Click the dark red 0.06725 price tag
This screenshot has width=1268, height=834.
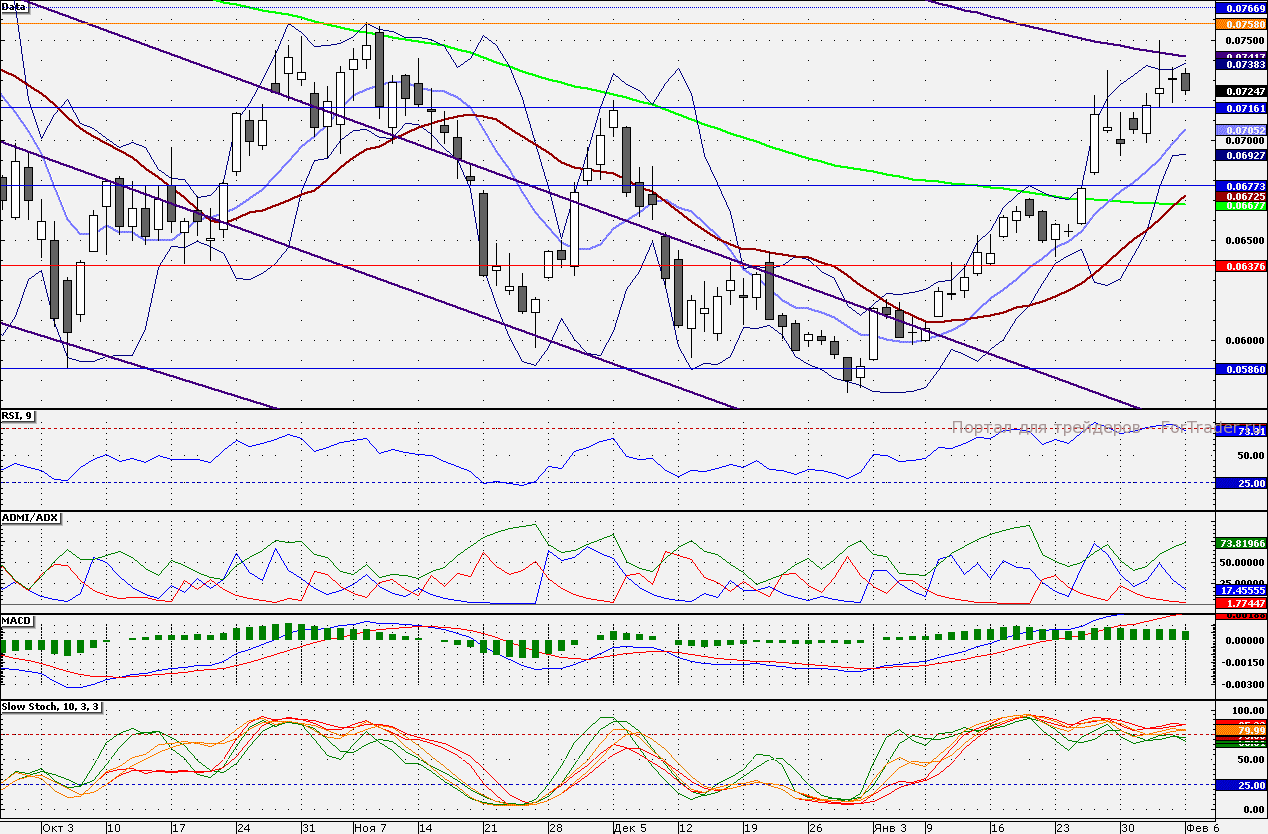pyautogui.click(x=1240, y=197)
